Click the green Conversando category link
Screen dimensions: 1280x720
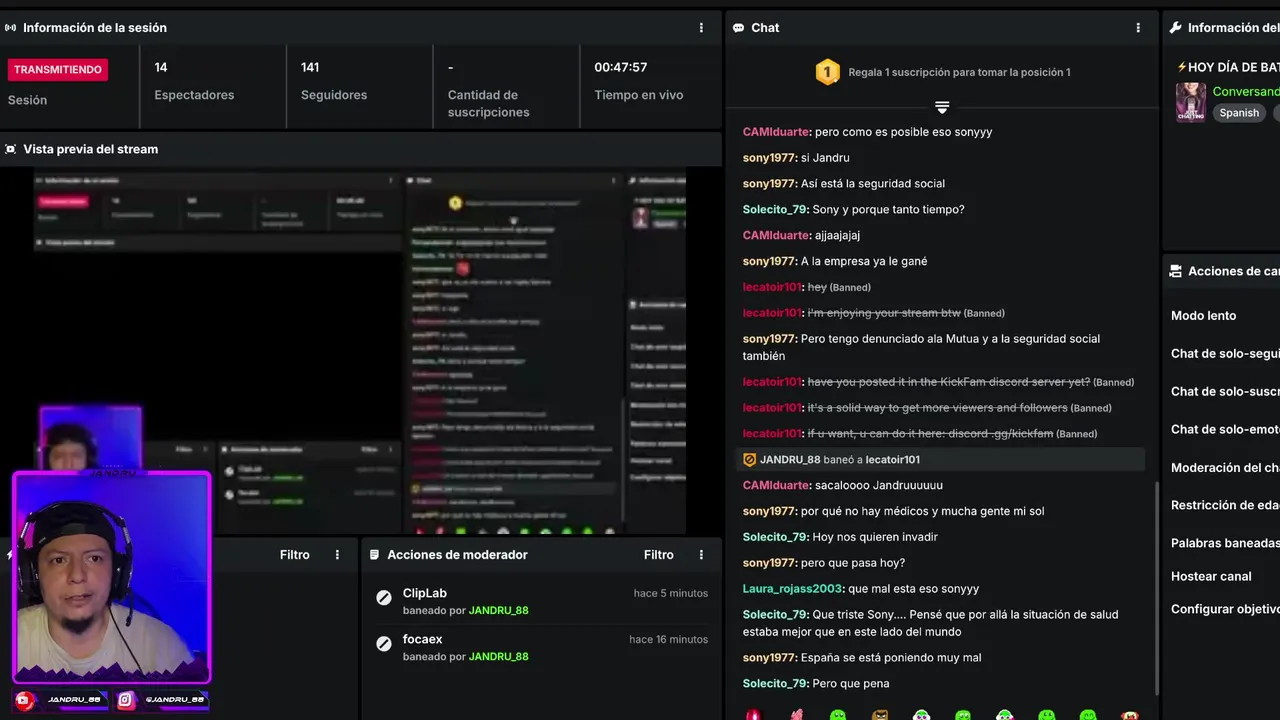click(x=1246, y=92)
